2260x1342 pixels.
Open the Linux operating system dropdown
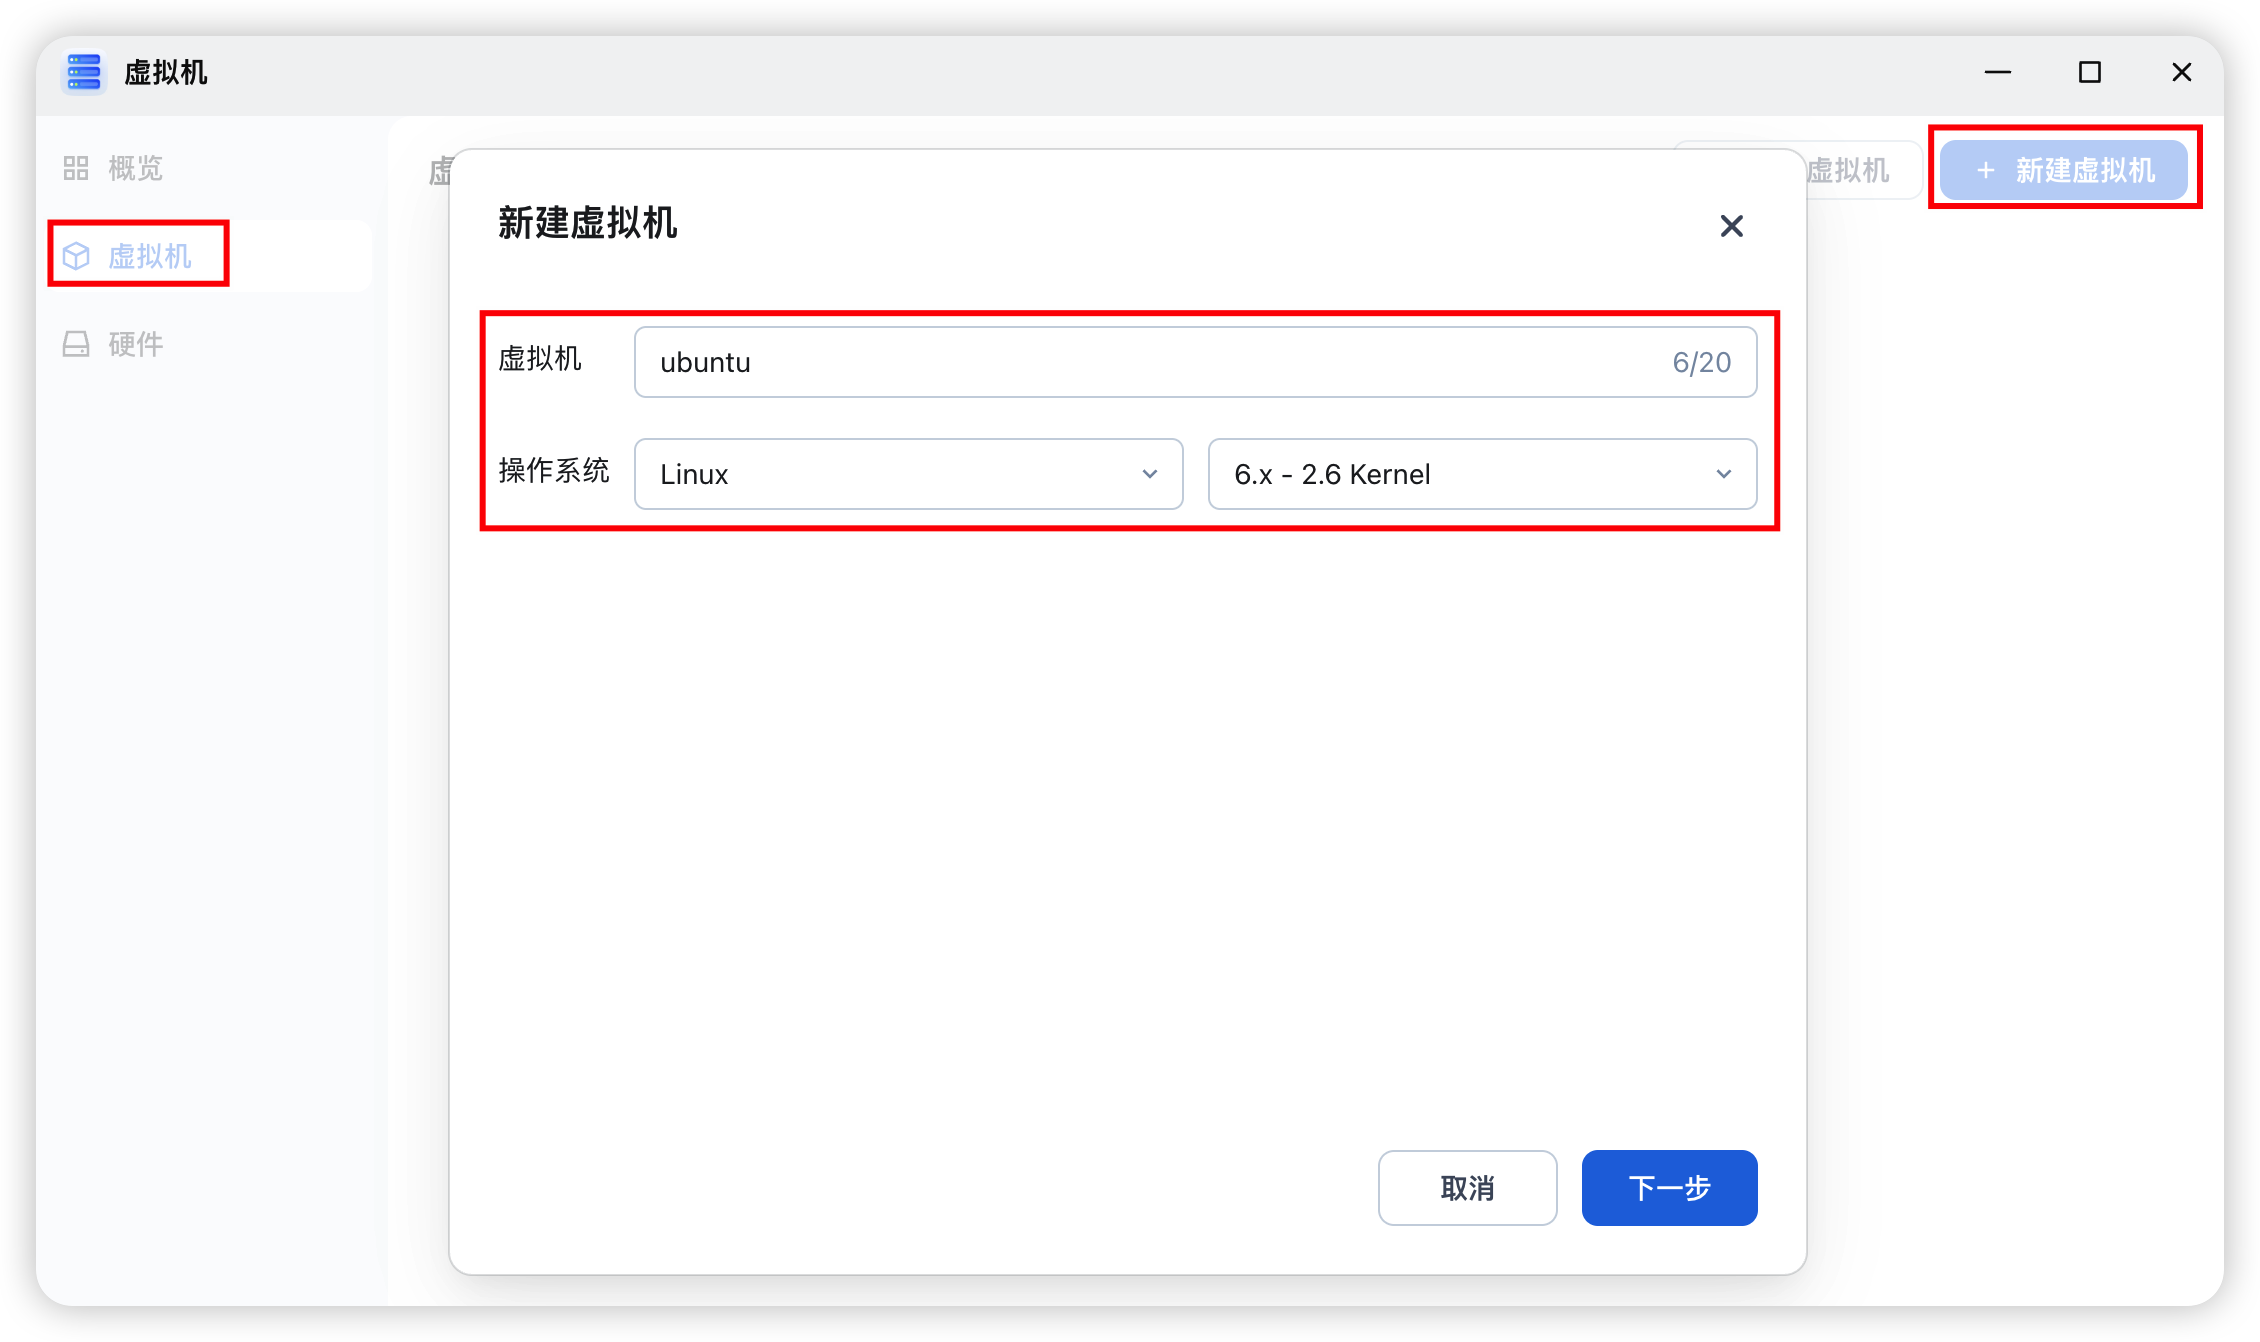907,474
